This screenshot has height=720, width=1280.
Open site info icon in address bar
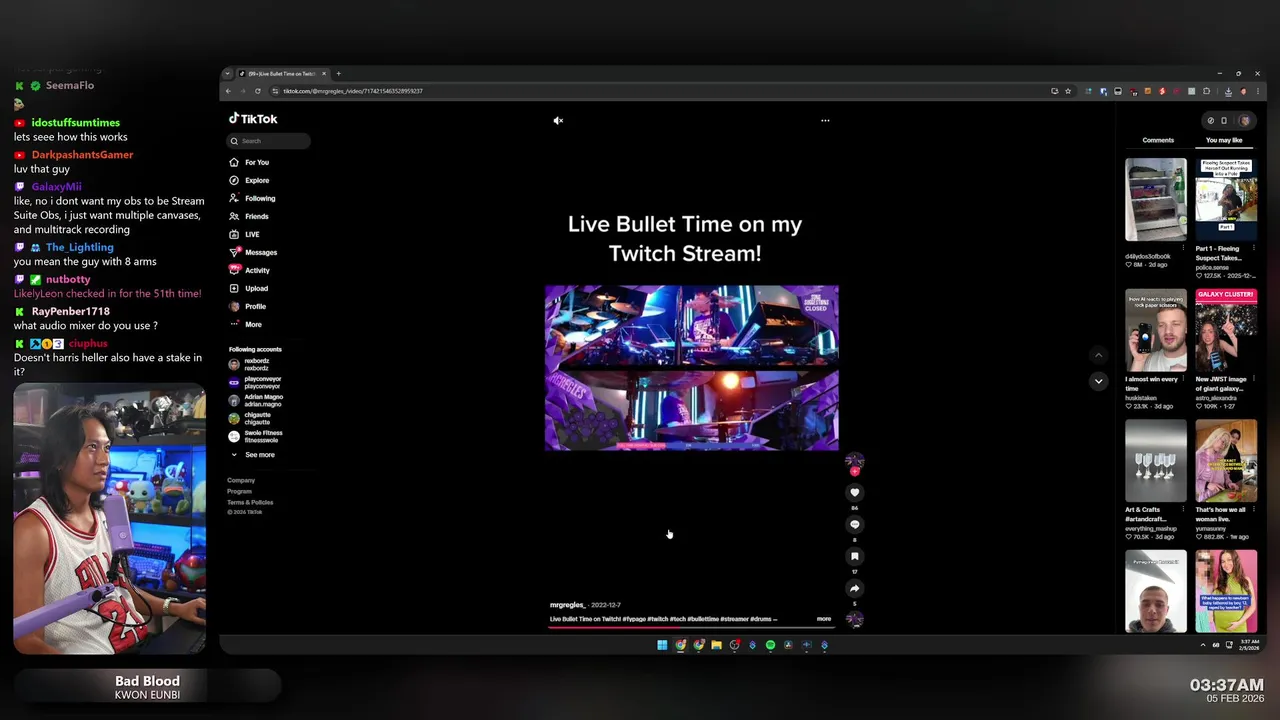(x=275, y=91)
